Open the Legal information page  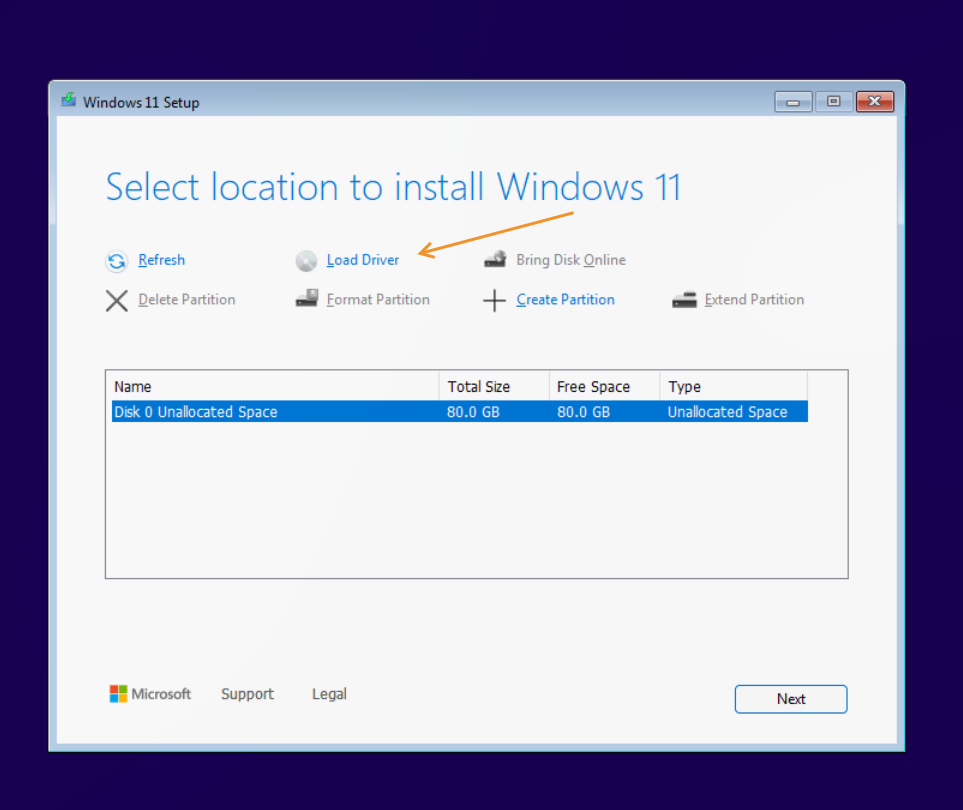click(x=329, y=694)
